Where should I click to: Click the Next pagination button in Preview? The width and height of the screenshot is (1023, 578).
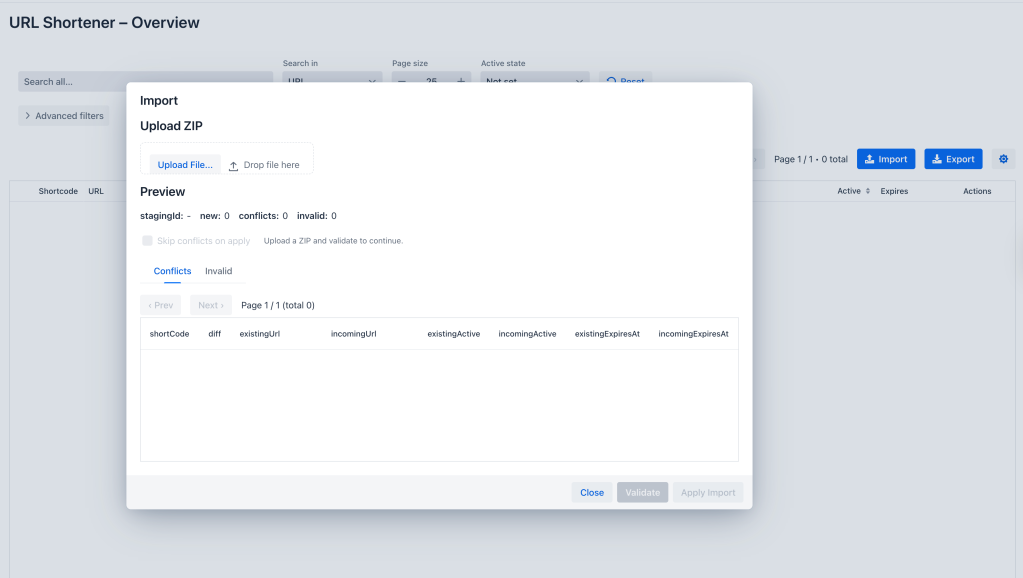(210, 304)
